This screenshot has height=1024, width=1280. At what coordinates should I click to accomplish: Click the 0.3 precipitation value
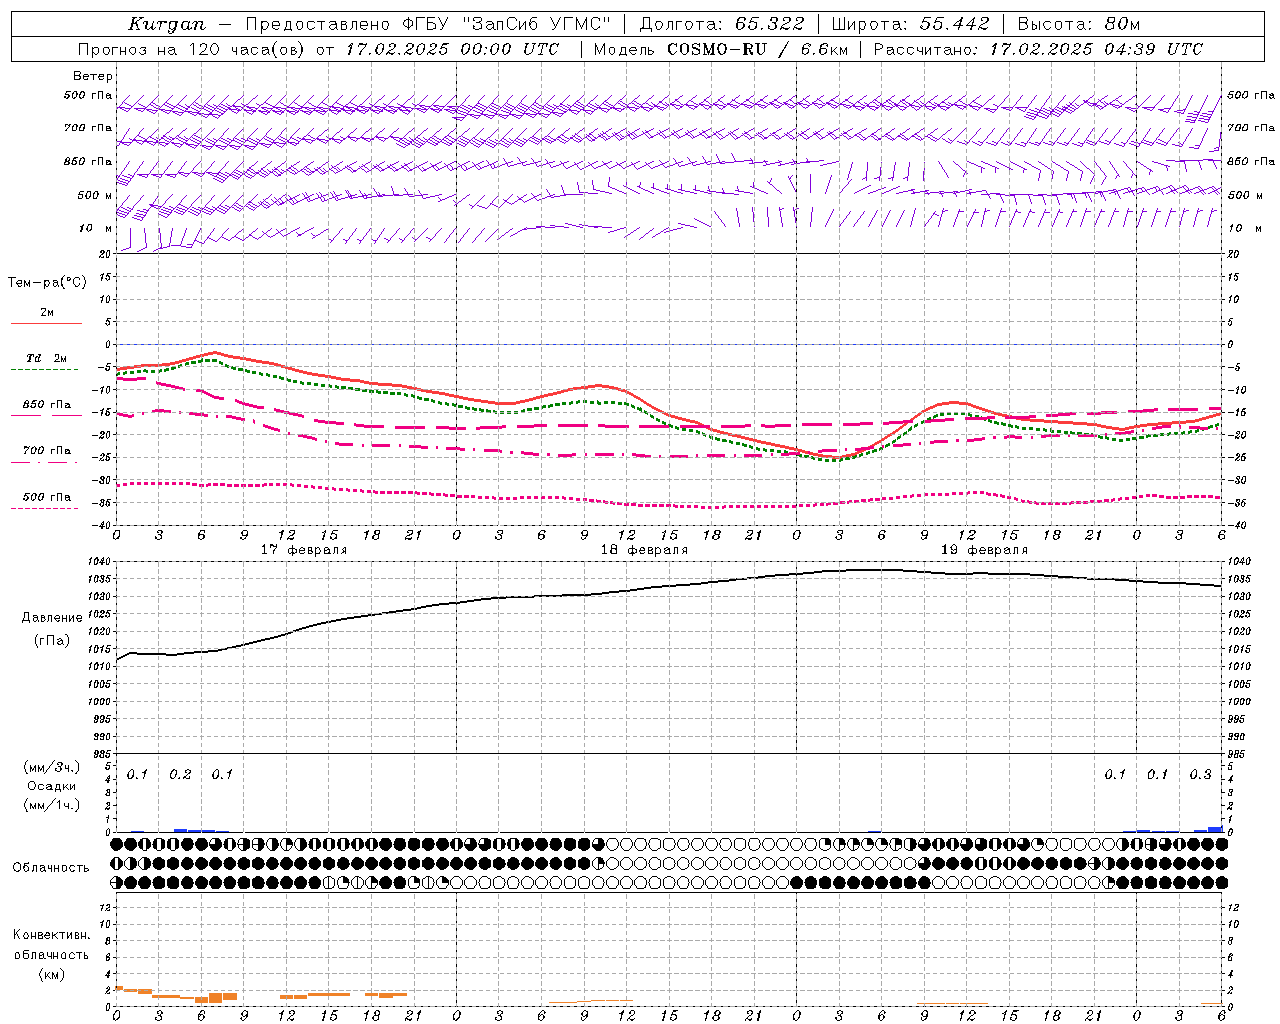click(1200, 775)
